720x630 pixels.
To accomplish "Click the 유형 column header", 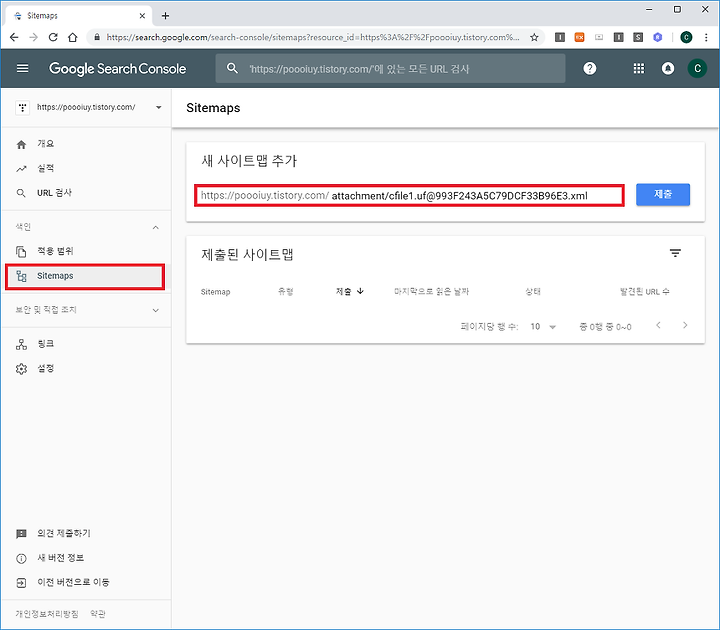I will pos(286,292).
